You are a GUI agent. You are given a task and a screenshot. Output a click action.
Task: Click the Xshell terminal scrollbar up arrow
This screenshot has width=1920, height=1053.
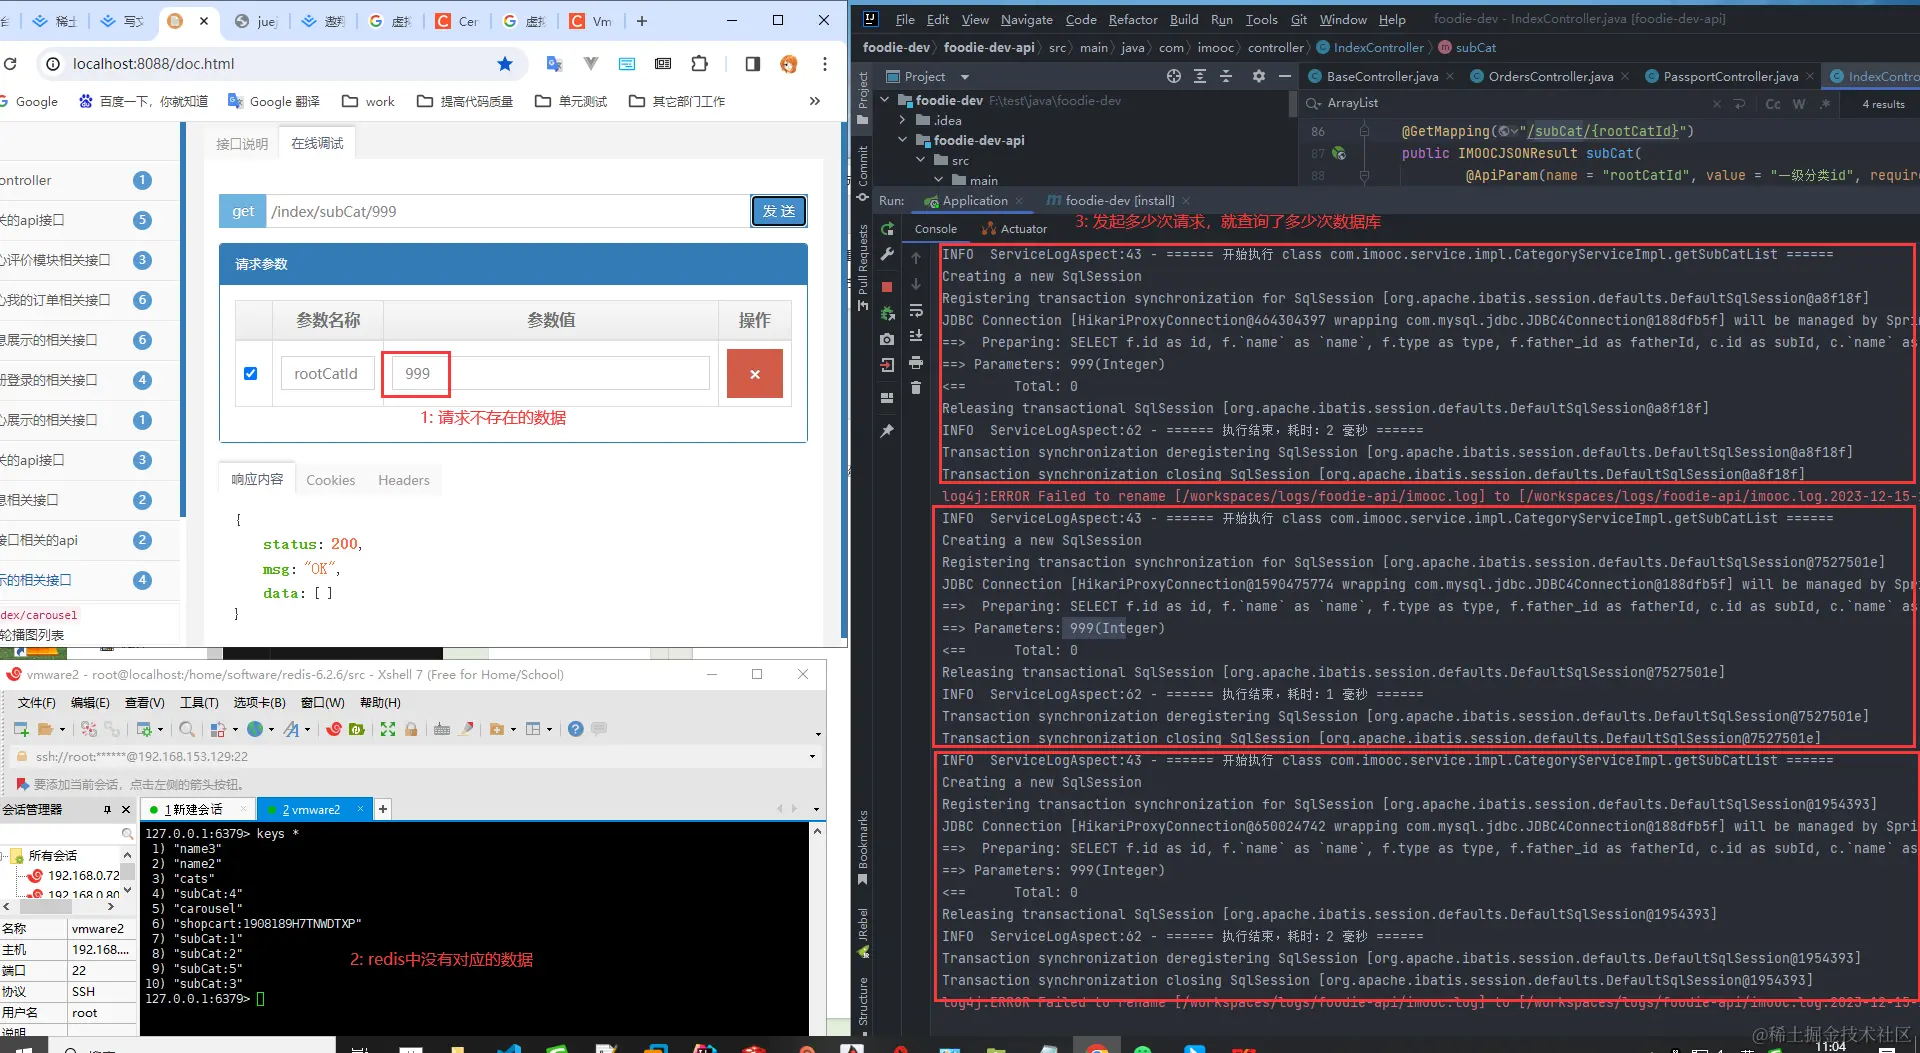817,831
